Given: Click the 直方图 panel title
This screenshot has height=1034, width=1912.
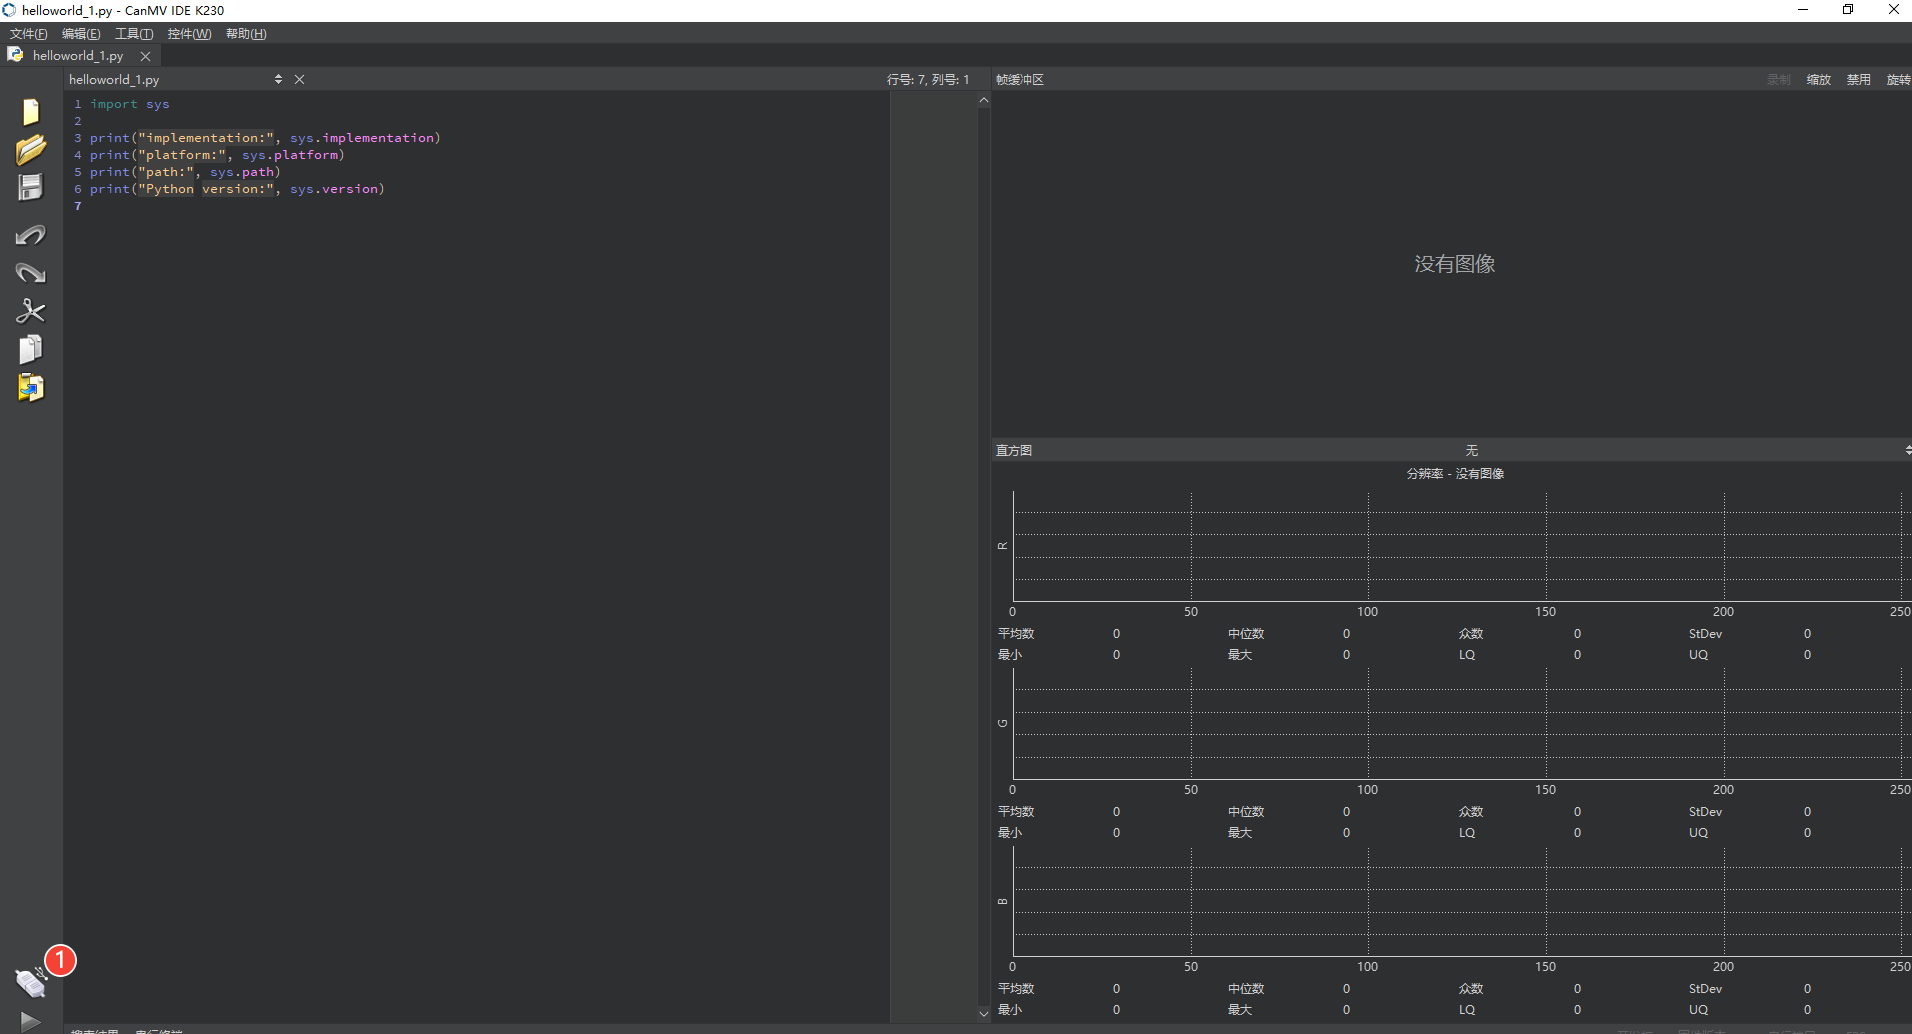Looking at the screenshot, I should pos(1014,451).
